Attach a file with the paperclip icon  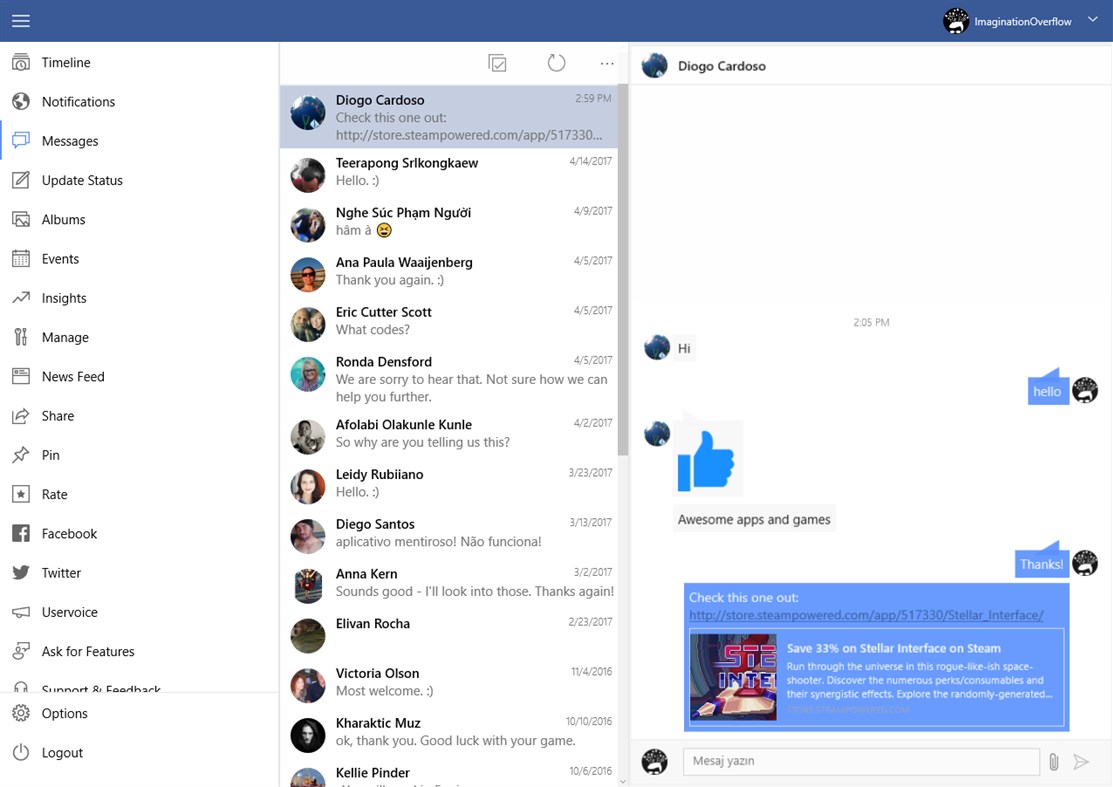coord(1053,761)
